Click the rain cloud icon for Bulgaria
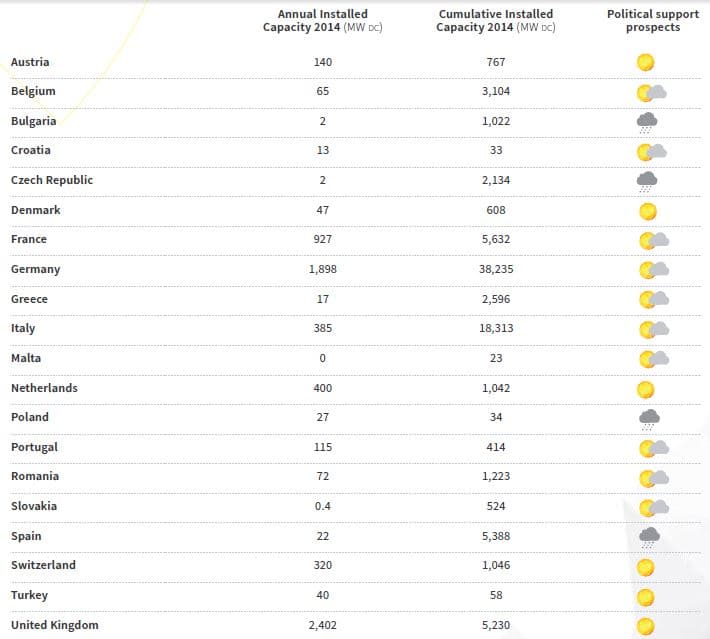 (647, 122)
